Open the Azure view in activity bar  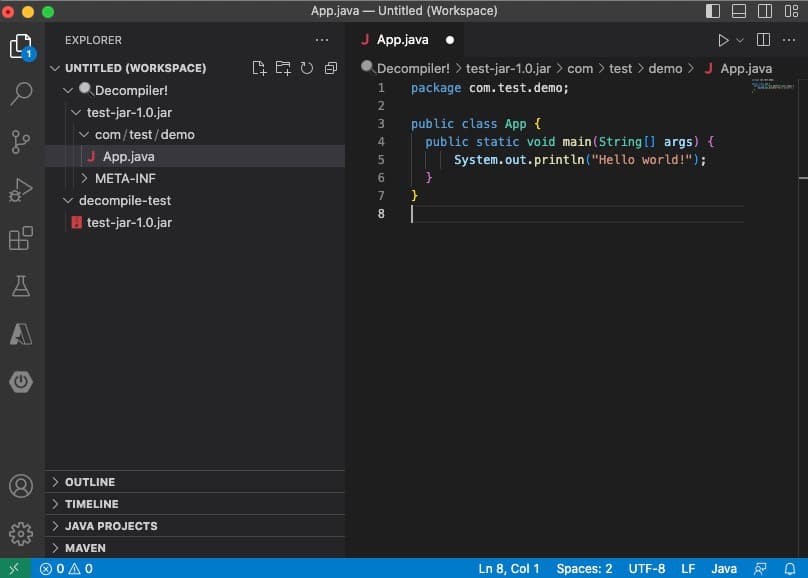21,334
